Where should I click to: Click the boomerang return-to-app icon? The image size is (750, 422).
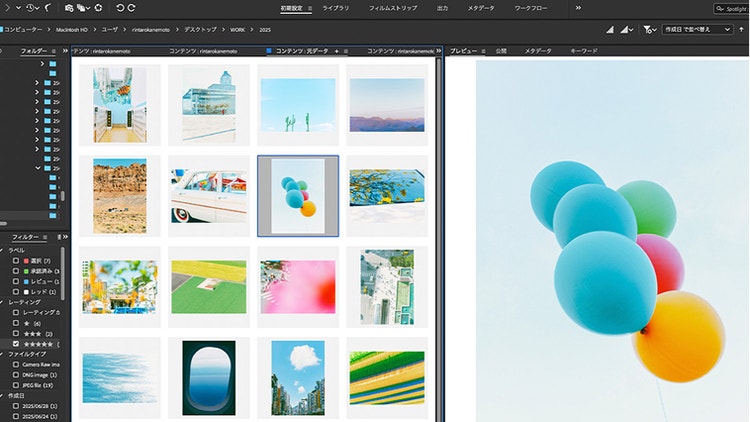pos(47,8)
